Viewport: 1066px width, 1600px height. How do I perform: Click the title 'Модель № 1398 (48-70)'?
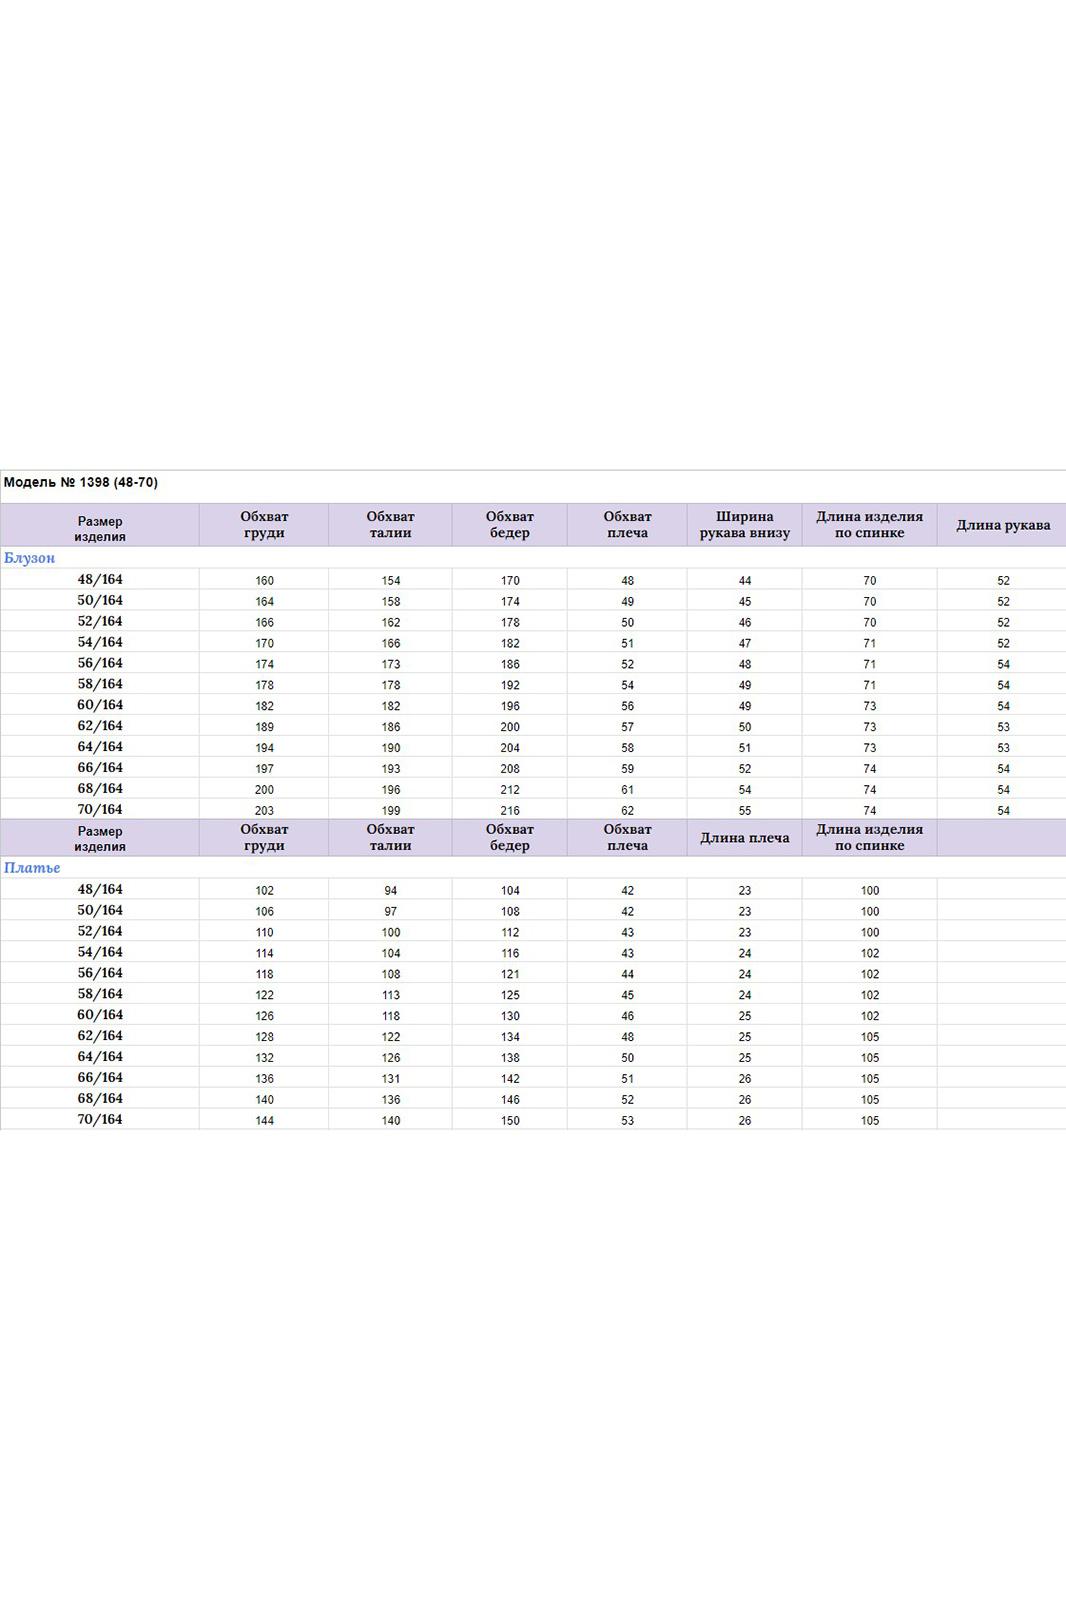point(81,482)
